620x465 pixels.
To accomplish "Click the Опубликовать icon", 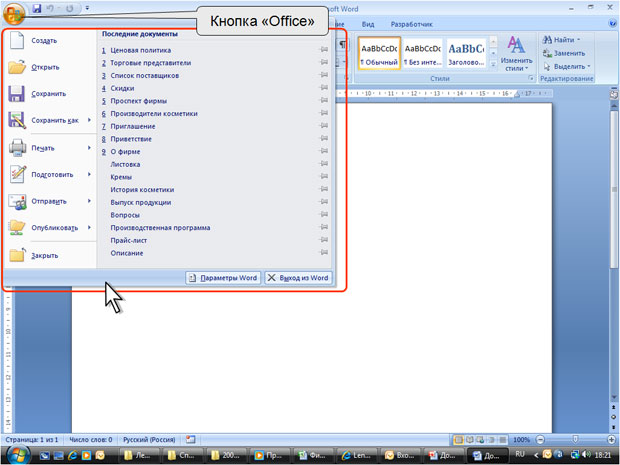I will click(x=17, y=228).
